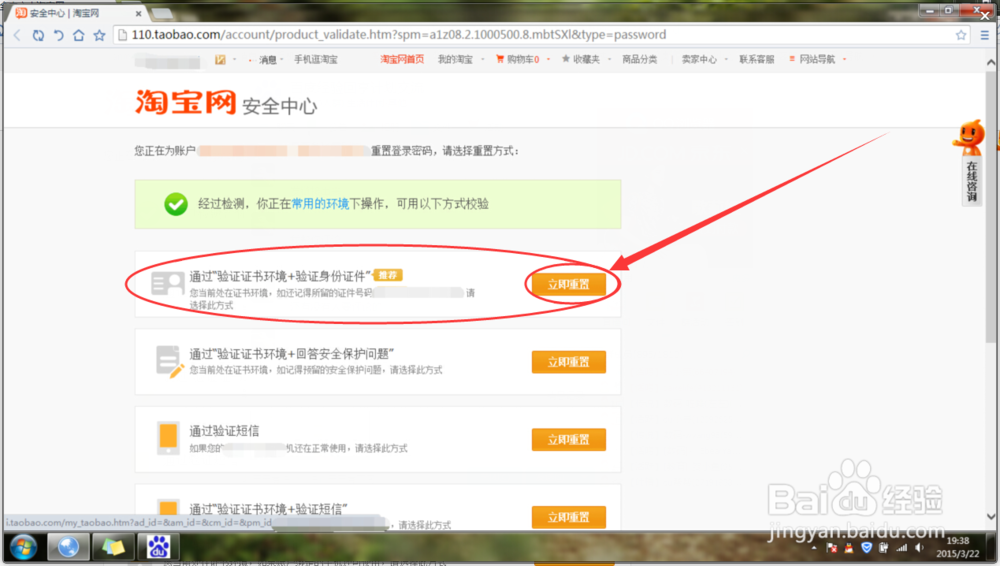This screenshot has height=566, width=1000.
Task: Expand the 网站导航 menu
Action: 817,59
